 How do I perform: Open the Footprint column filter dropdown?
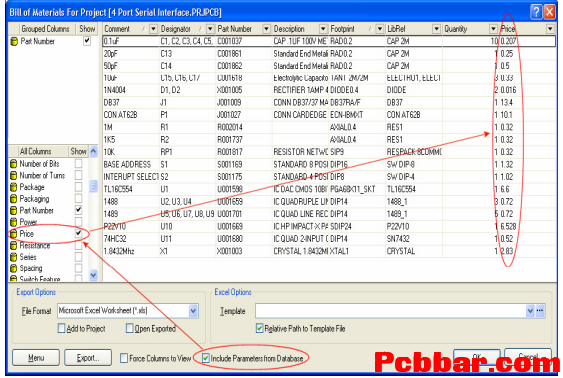coord(380,29)
